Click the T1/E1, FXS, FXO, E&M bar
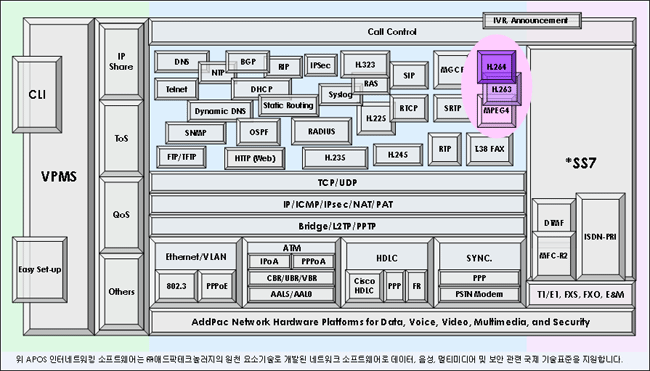Viewport: 650px width, 371px height. click(x=580, y=294)
